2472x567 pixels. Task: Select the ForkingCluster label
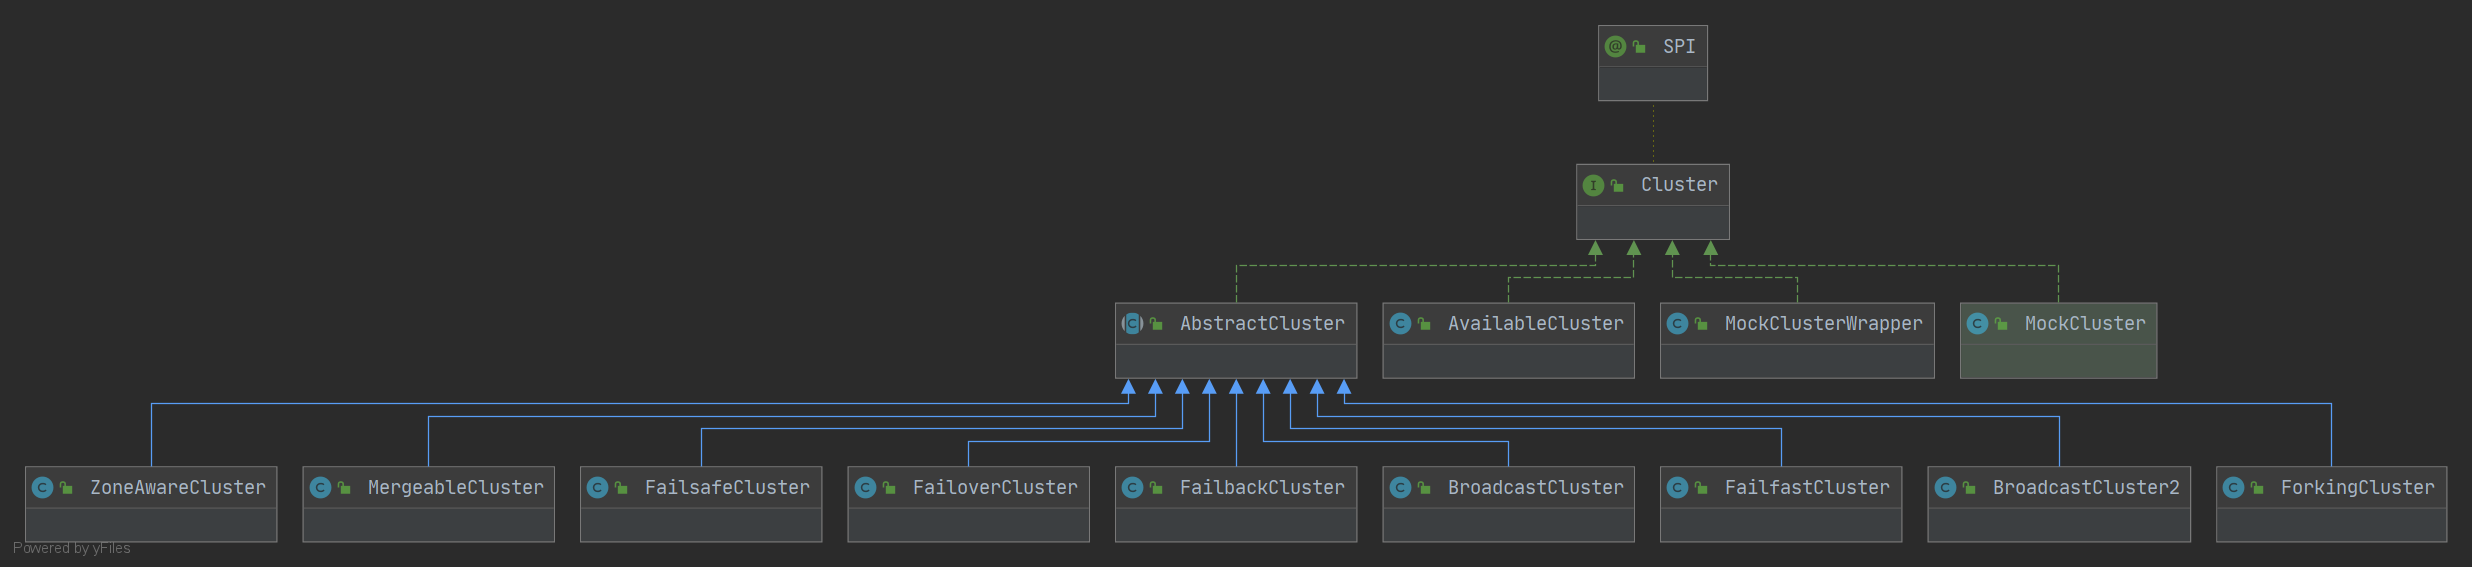point(2357,487)
